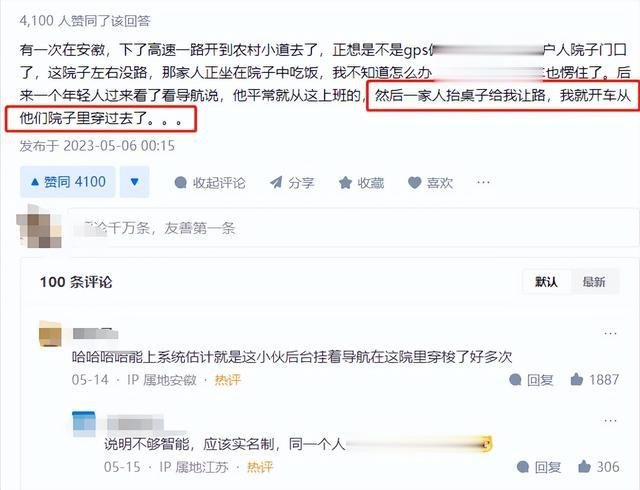640x490 pixels.
Task: Like the comment with 306 likes
Action: [x=599, y=467]
